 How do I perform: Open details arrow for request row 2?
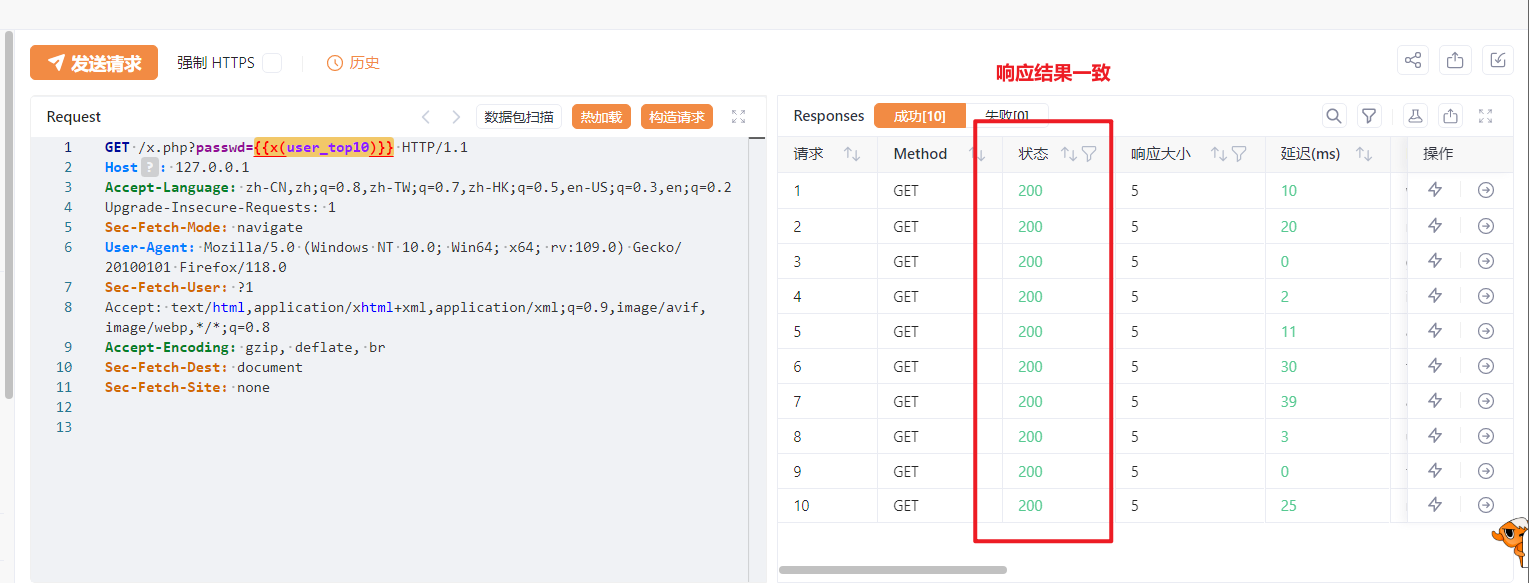coord(1486,226)
